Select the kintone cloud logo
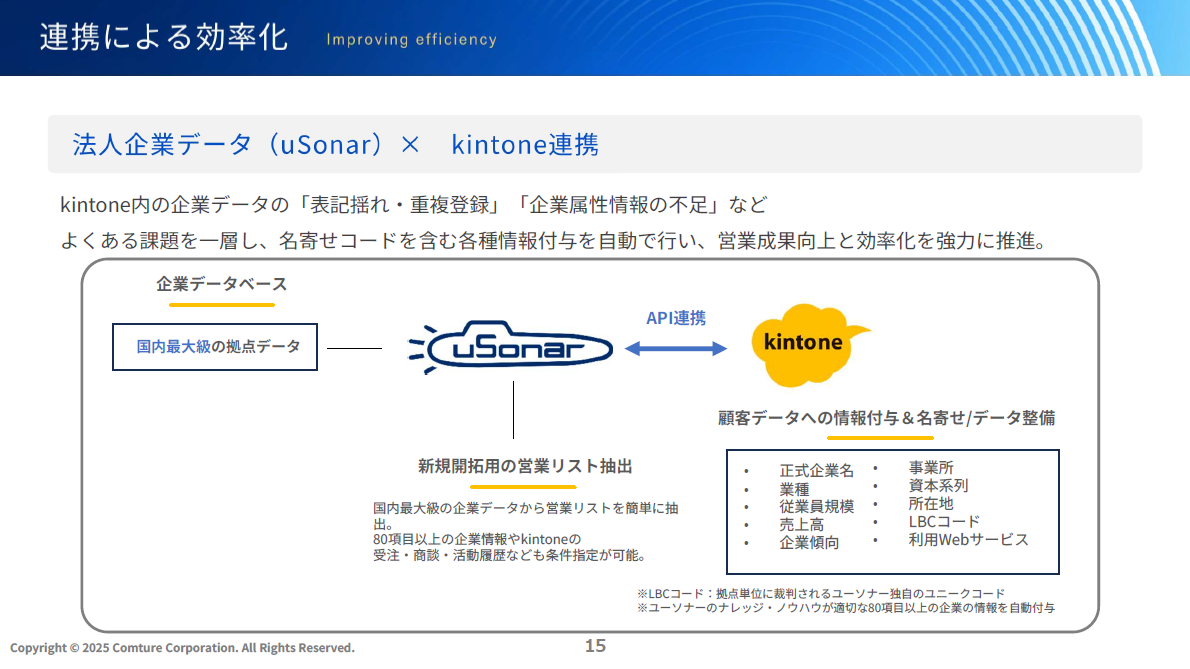The image size is (1190, 669). (x=800, y=343)
